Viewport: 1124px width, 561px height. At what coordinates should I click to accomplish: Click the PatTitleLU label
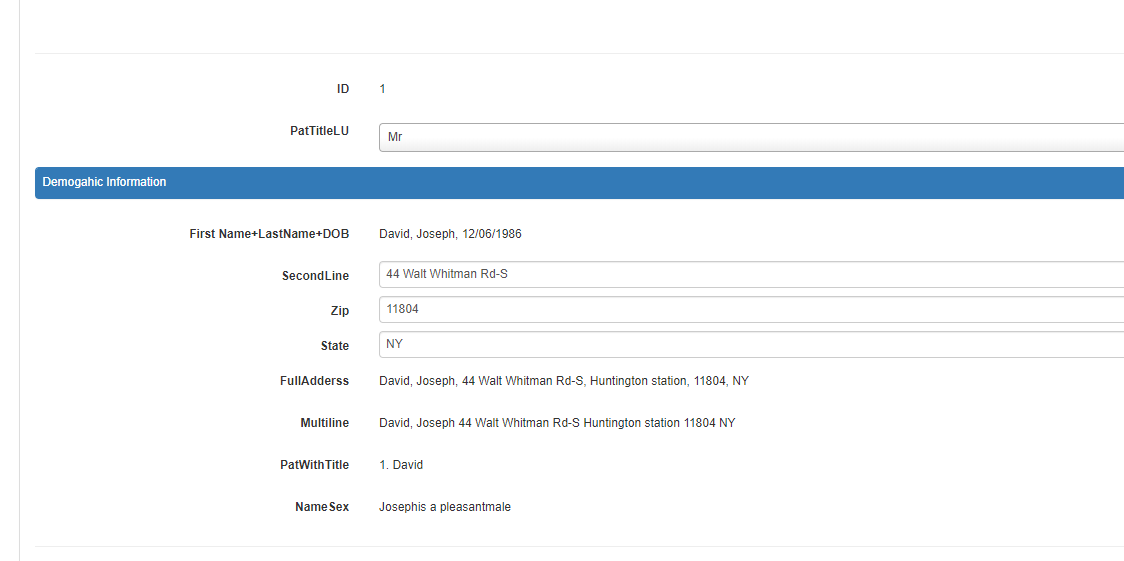click(320, 131)
